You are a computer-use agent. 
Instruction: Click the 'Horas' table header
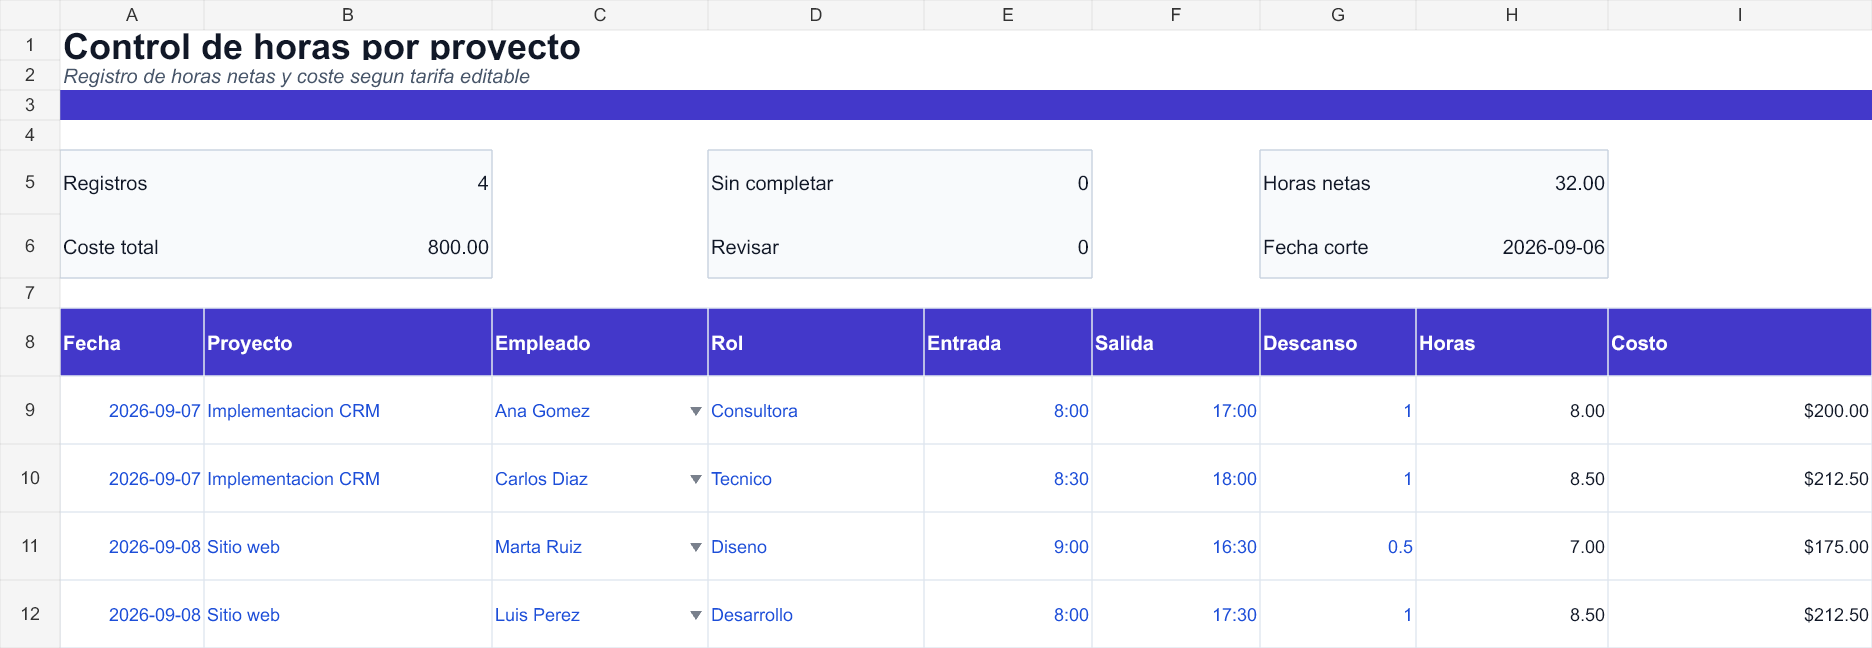click(1512, 343)
